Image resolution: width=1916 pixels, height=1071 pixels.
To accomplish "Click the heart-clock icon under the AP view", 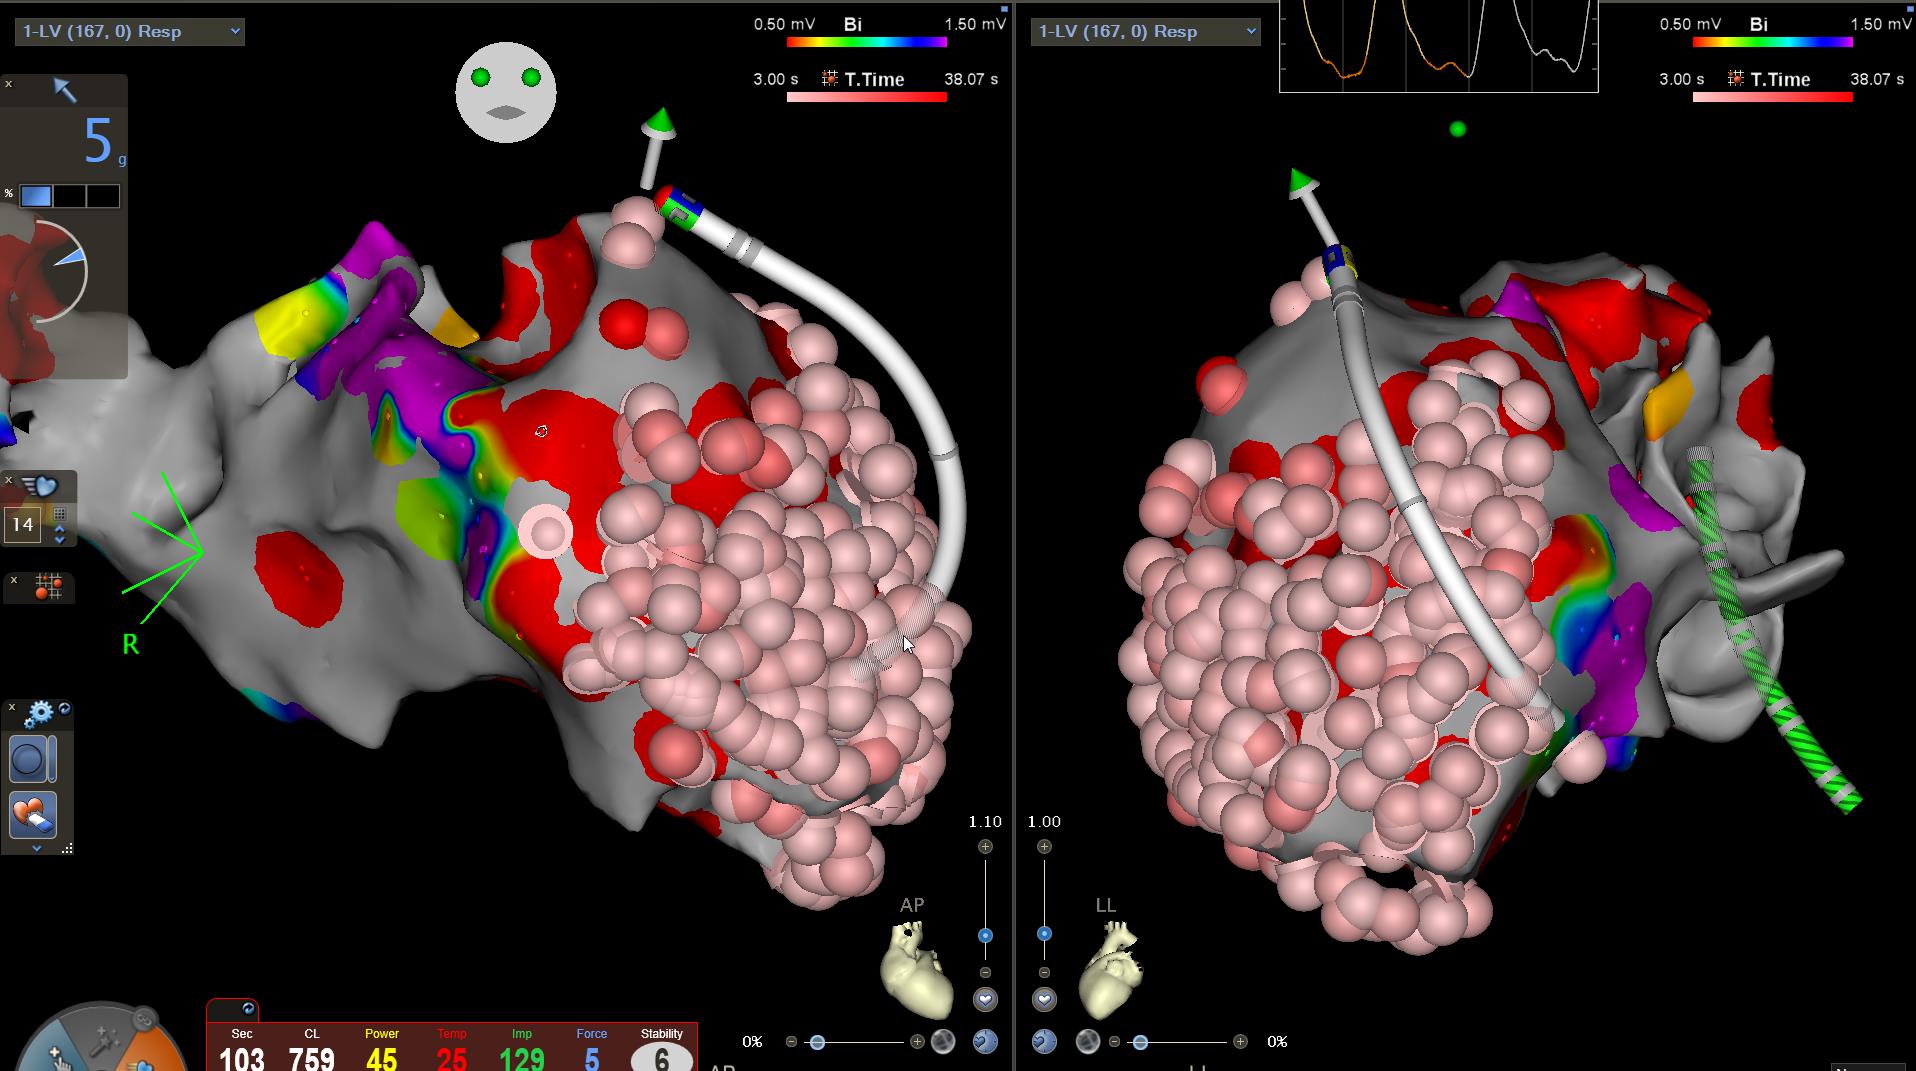I will pyautogui.click(x=988, y=1041).
